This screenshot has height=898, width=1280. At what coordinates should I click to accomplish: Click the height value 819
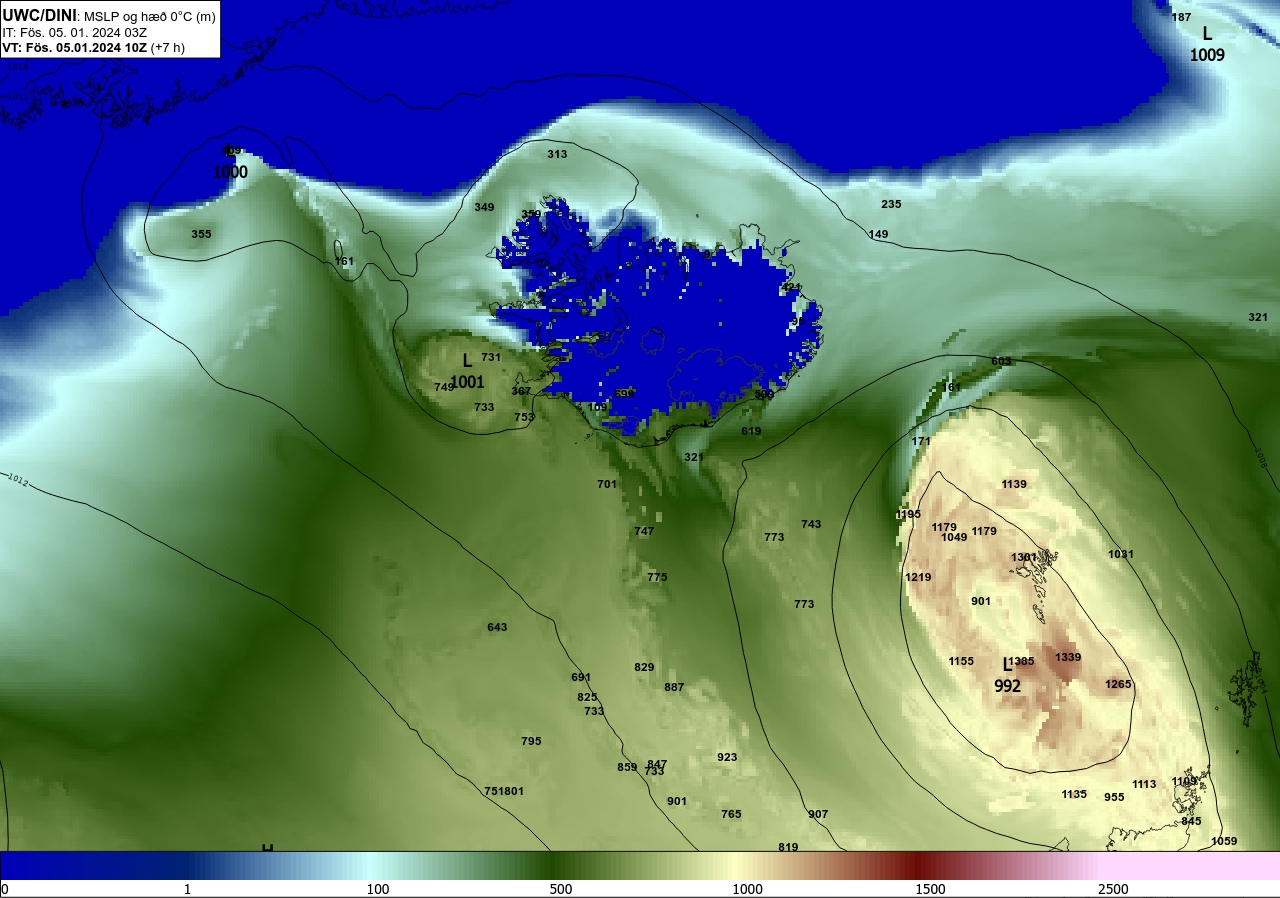(x=788, y=847)
